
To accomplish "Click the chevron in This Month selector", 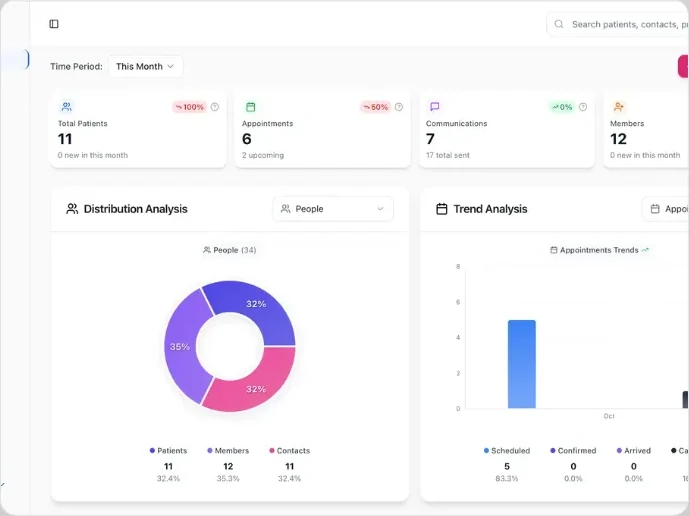I will pyautogui.click(x=171, y=66).
